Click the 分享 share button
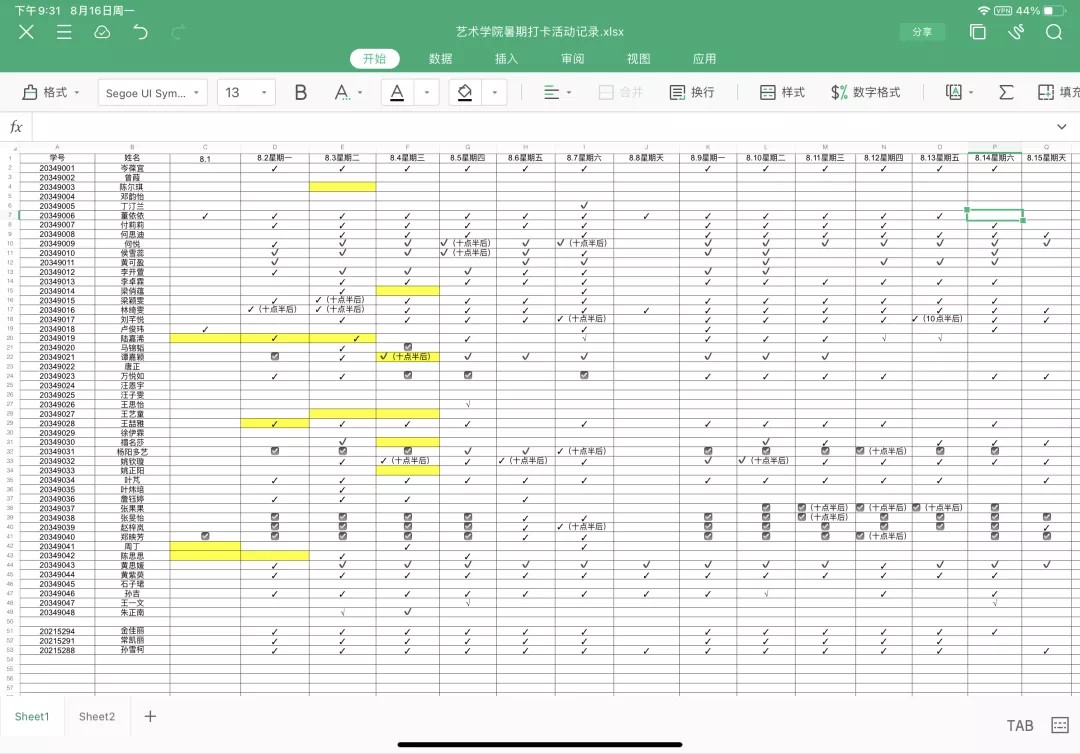1080x754 pixels. 921,32
